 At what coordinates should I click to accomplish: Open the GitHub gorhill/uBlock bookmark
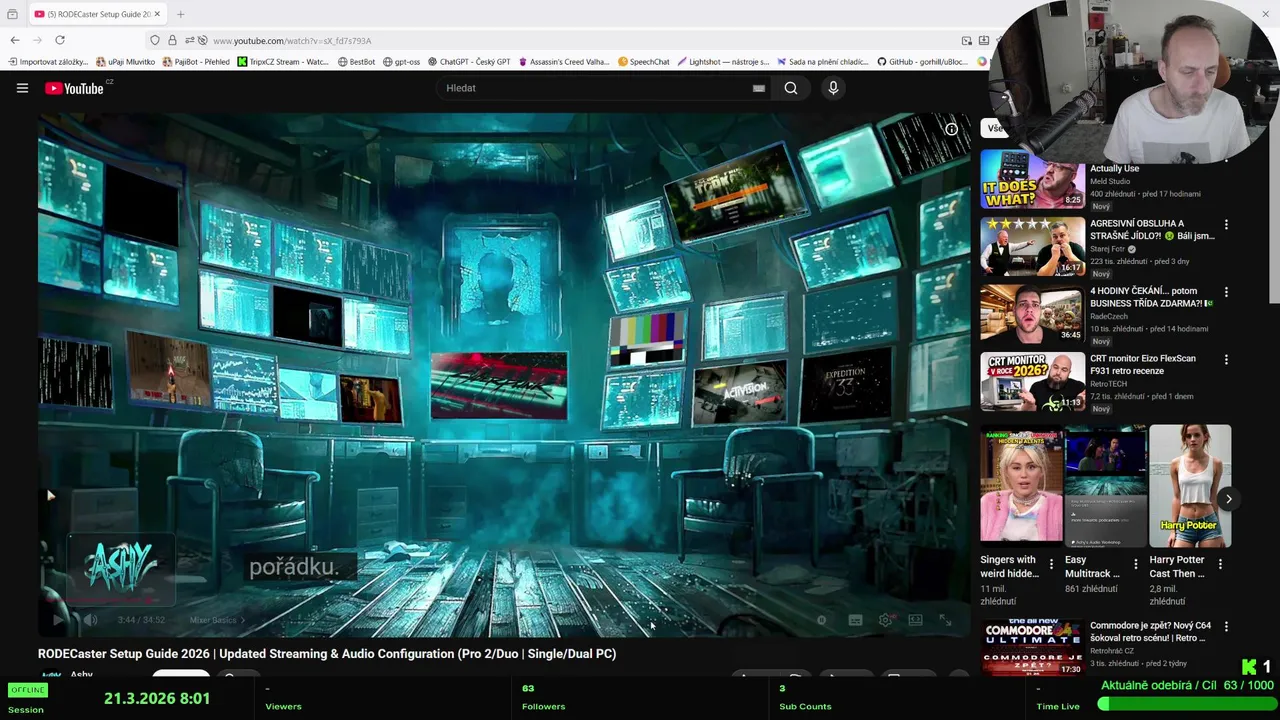click(922, 62)
